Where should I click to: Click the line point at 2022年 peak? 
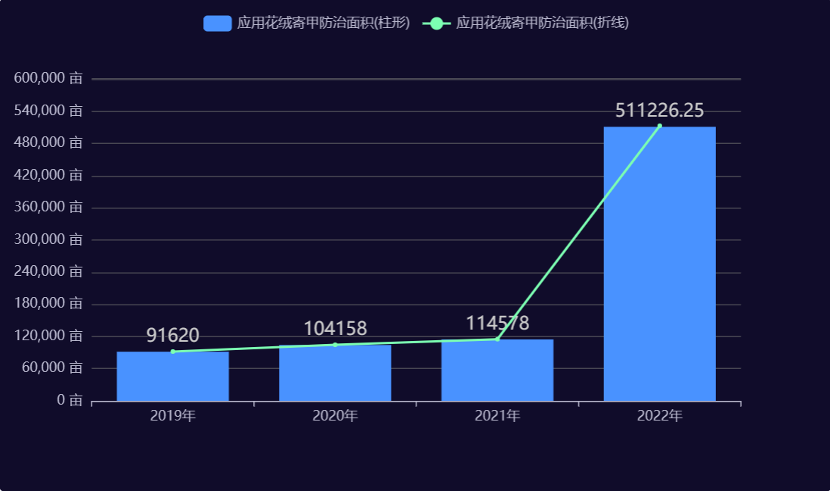point(659,126)
